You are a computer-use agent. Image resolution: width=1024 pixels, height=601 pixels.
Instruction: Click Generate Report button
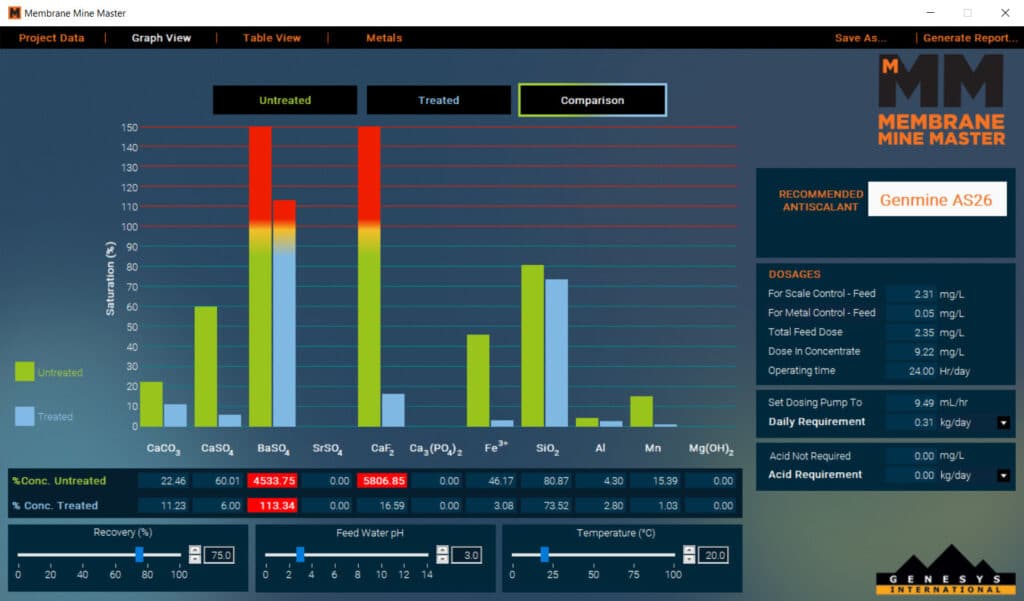[970, 38]
